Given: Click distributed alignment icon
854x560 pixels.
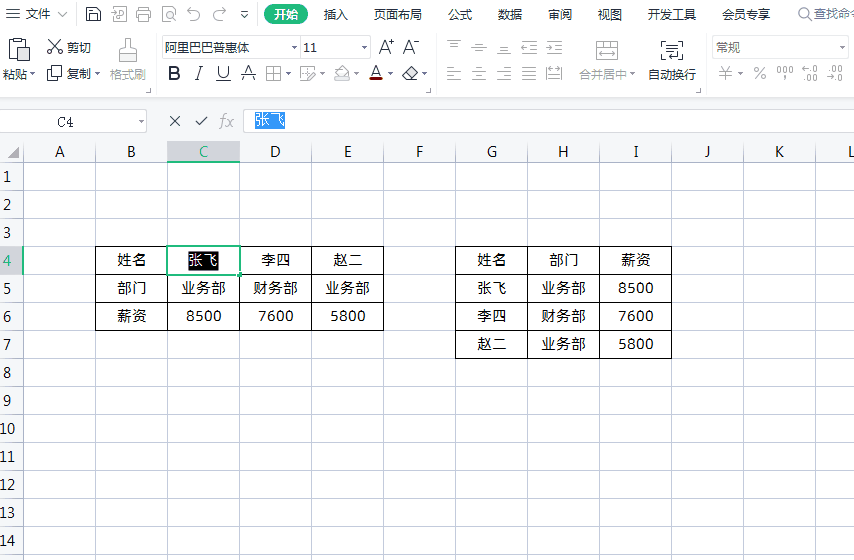Looking at the screenshot, I should pyautogui.click(x=554, y=73).
